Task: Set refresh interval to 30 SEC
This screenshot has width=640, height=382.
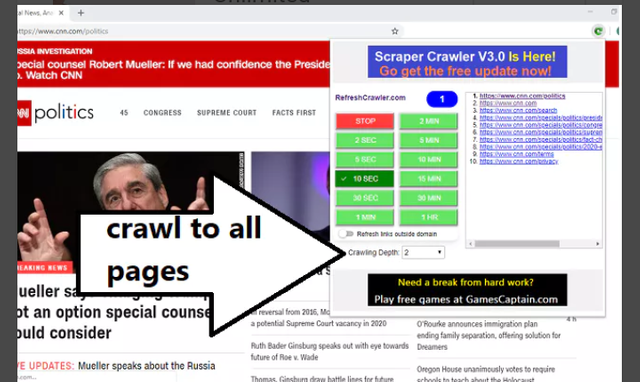Action: click(365, 198)
